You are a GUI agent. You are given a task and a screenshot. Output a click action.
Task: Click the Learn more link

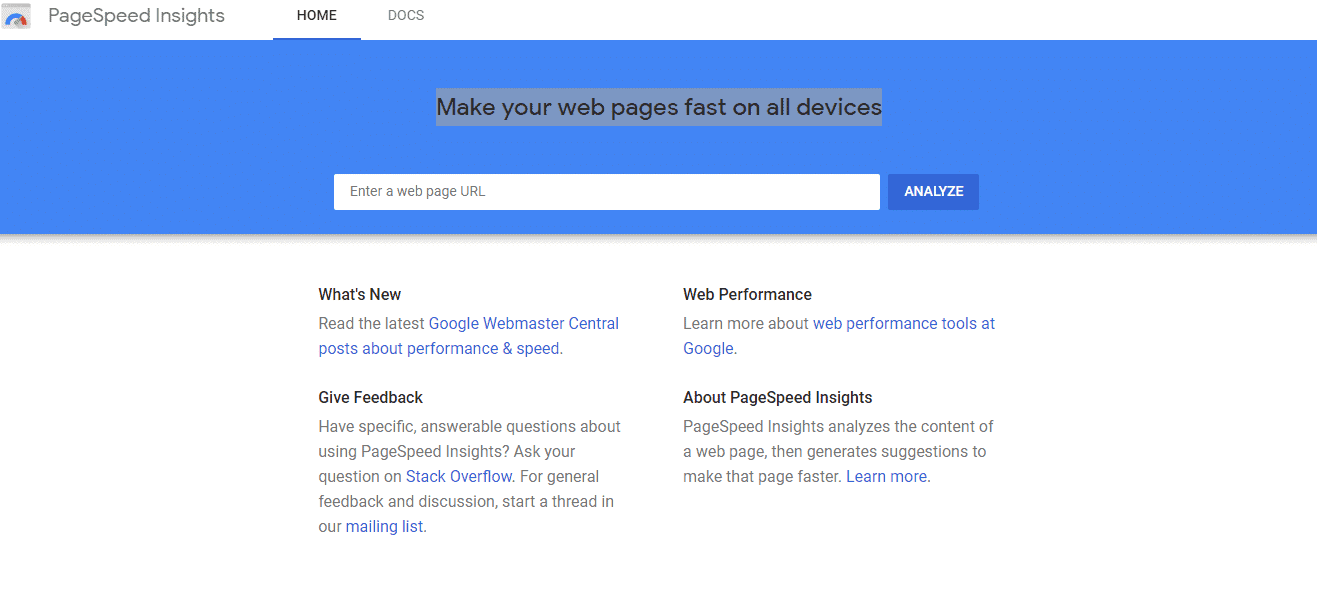coord(886,477)
